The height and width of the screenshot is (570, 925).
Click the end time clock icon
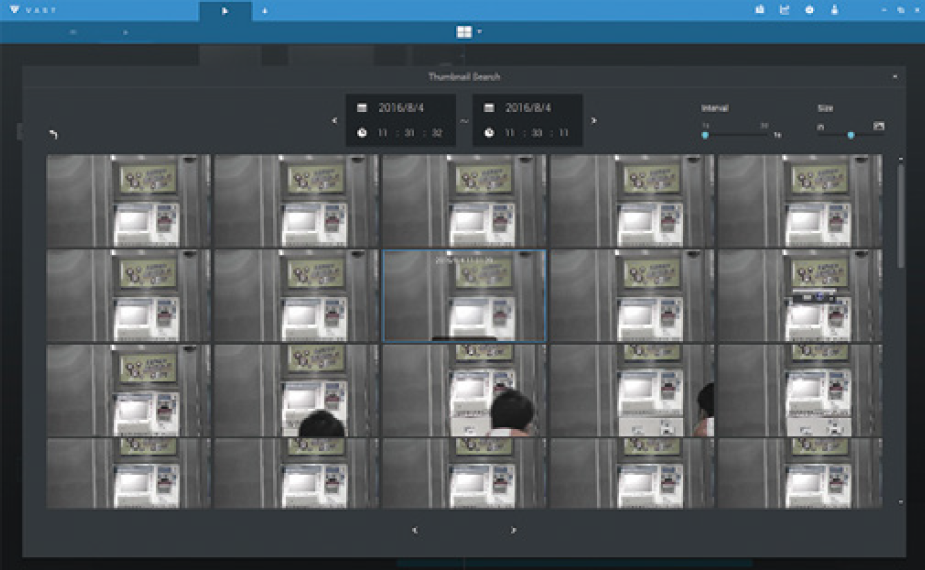pyautogui.click(x=489, y=133)
